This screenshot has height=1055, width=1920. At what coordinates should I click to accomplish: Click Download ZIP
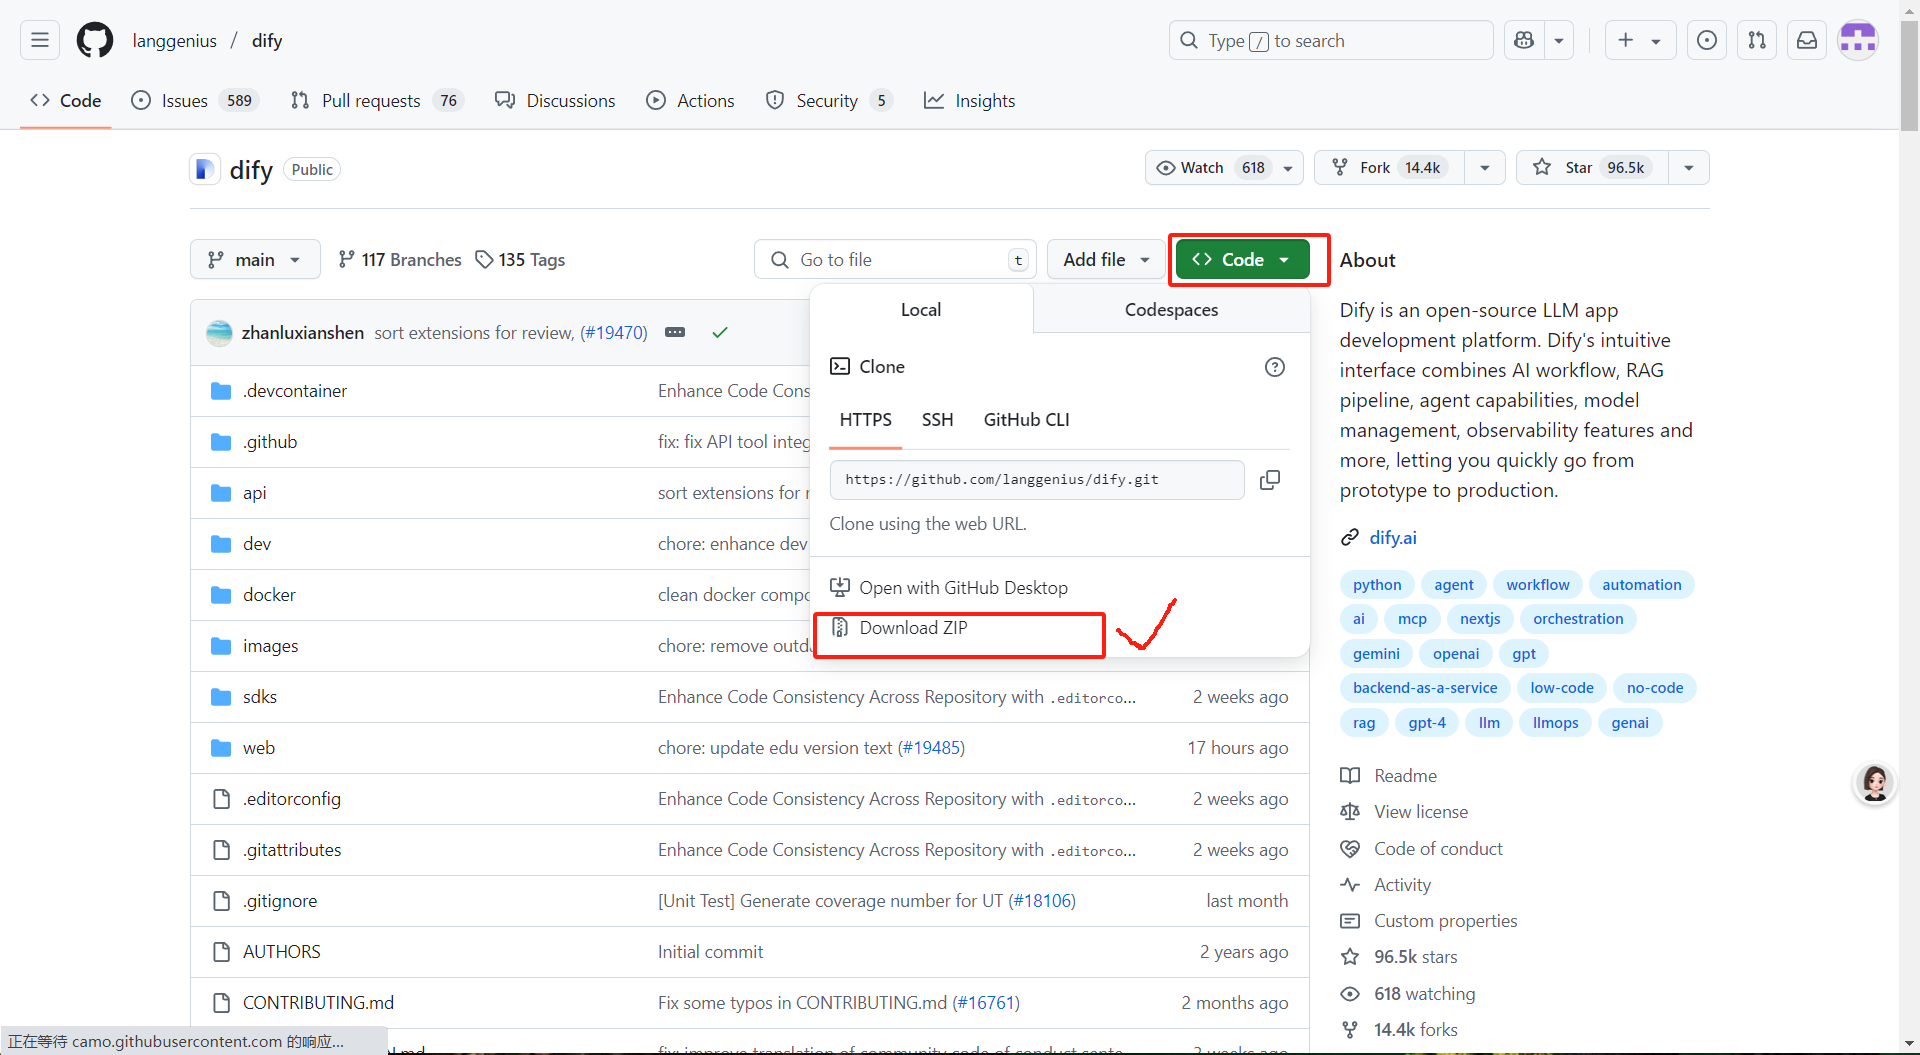[913, 628]
